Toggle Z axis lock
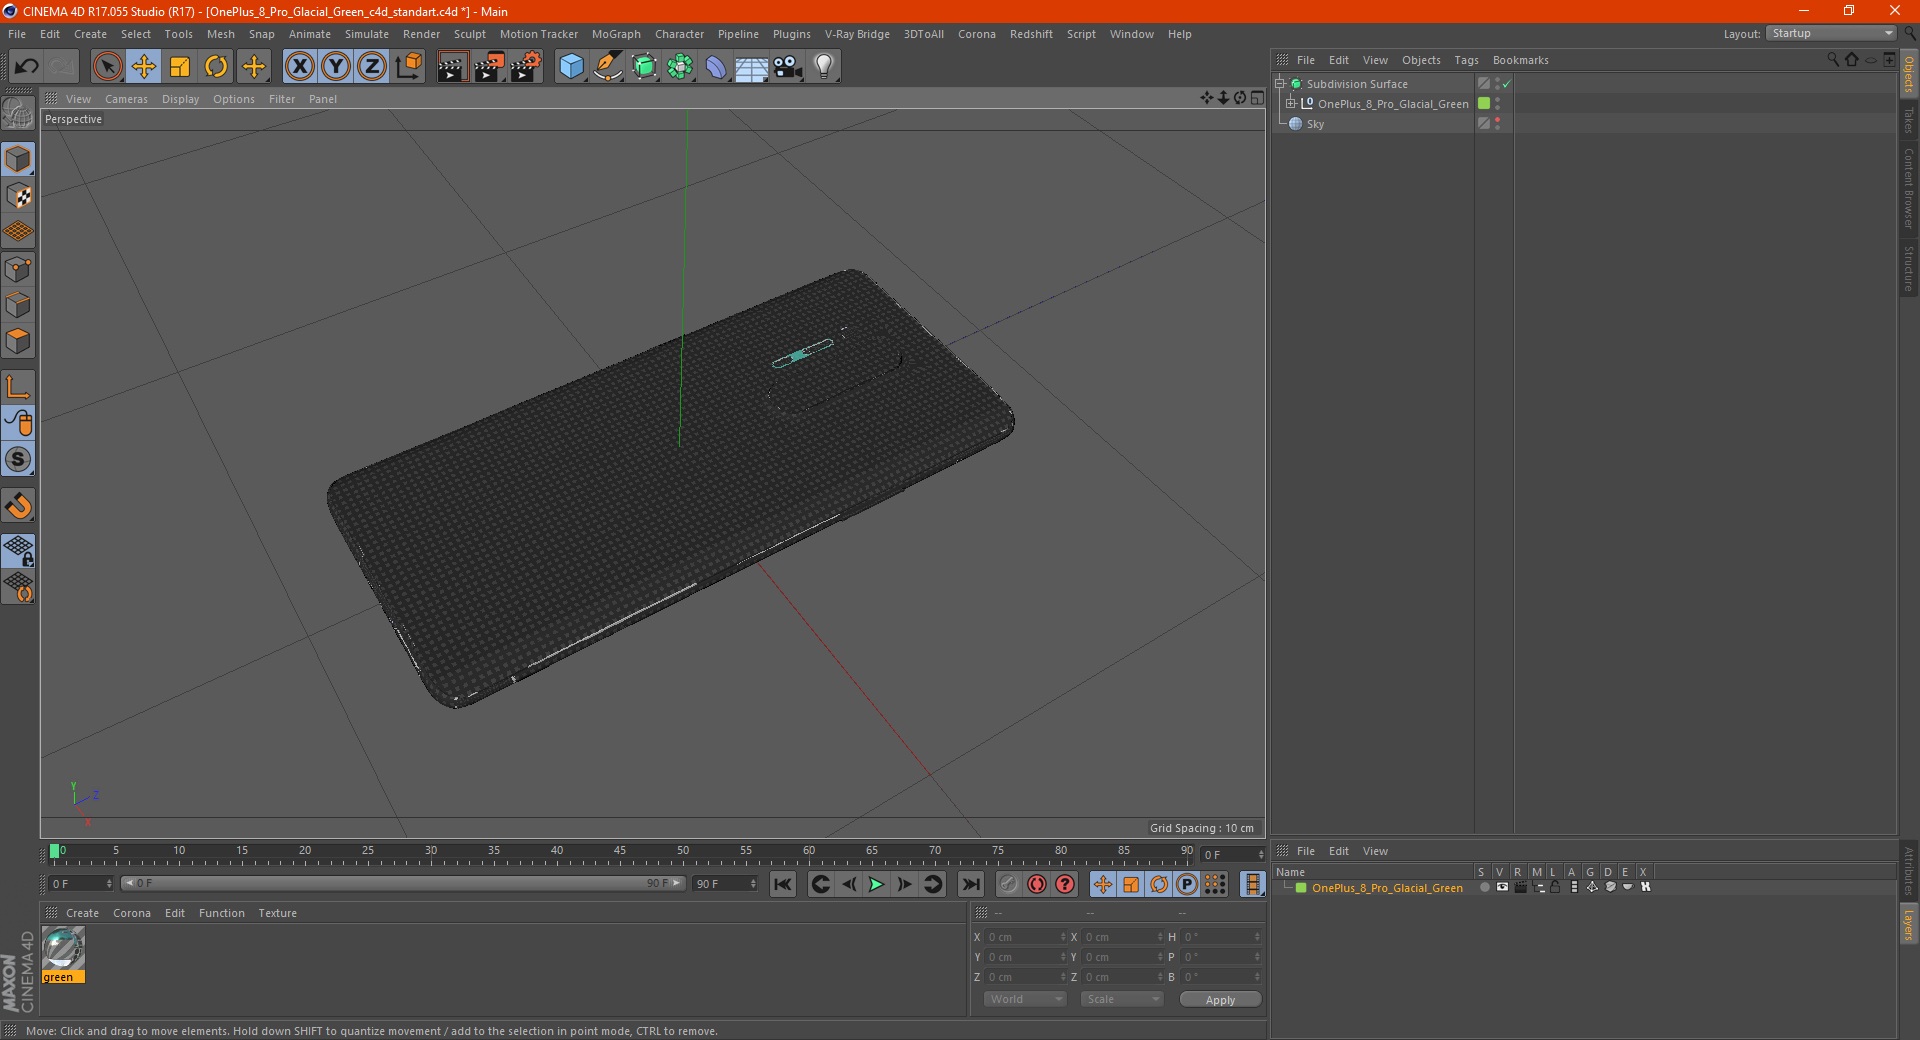 pos(372,67)
